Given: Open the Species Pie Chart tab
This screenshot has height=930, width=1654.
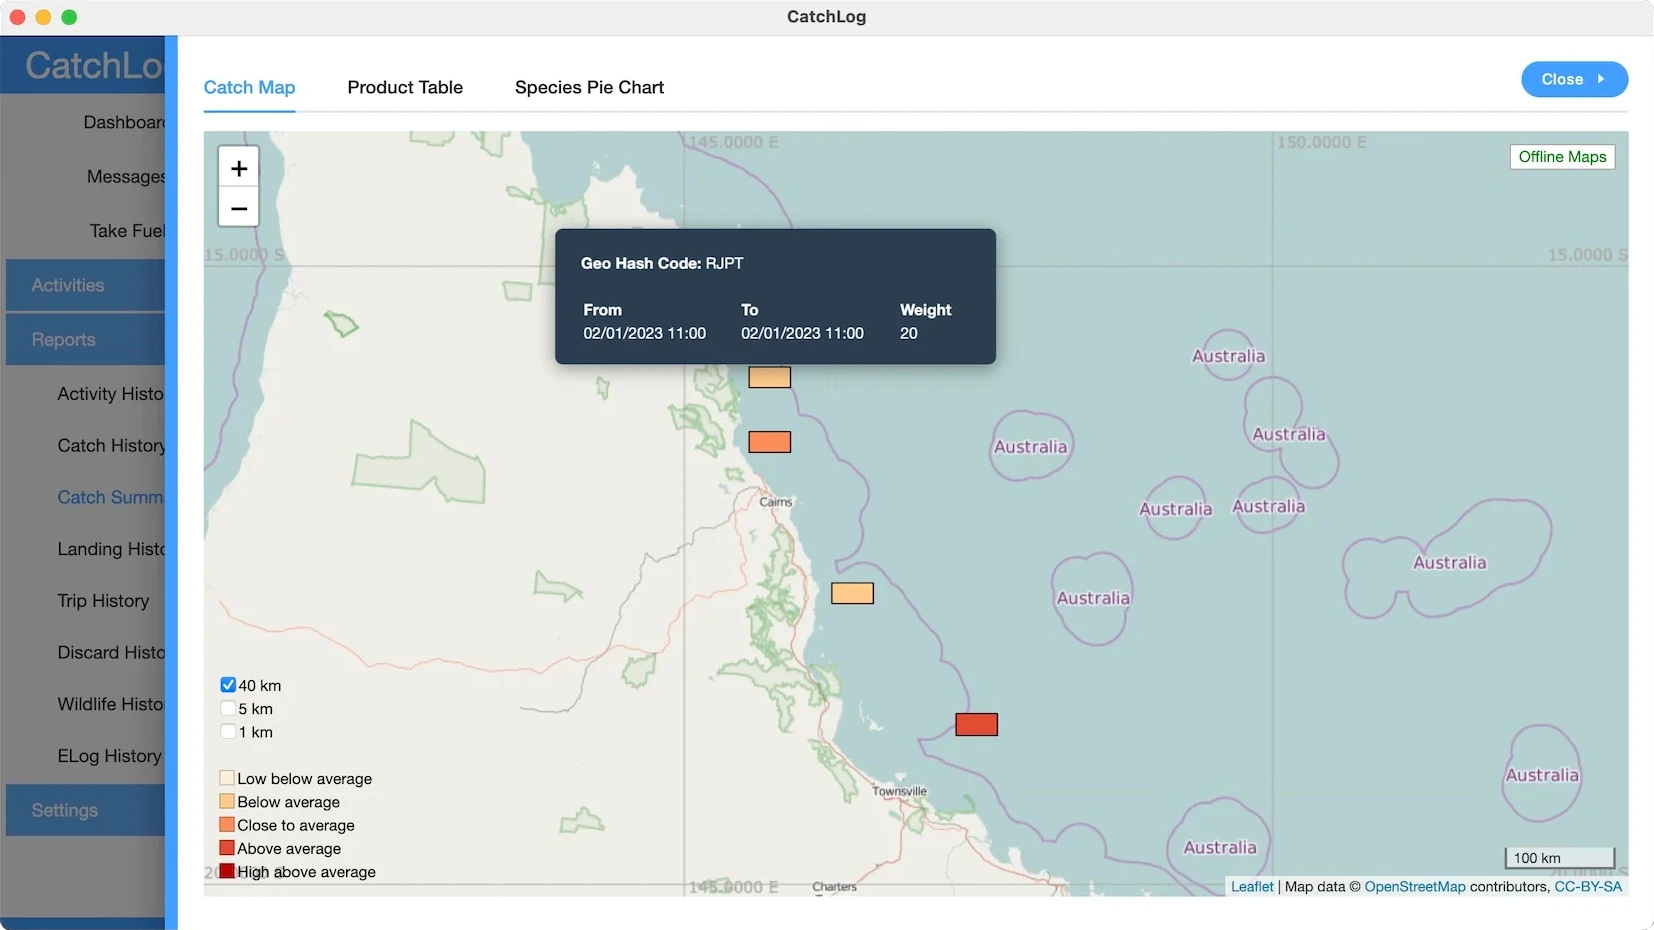Looking at the screenshot, I should pos(589,87).
